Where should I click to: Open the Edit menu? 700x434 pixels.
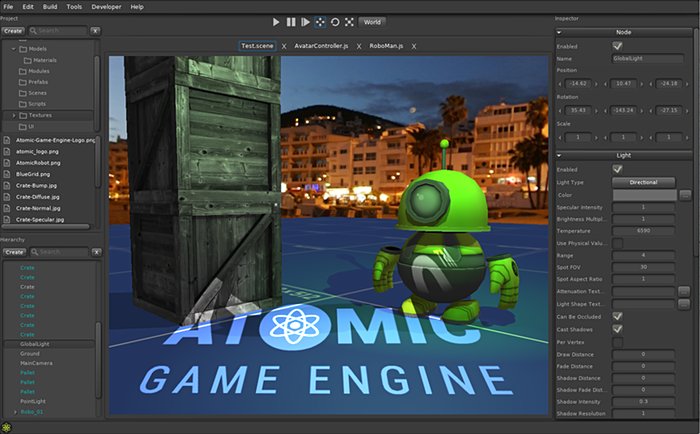click(x=28, y=7)
